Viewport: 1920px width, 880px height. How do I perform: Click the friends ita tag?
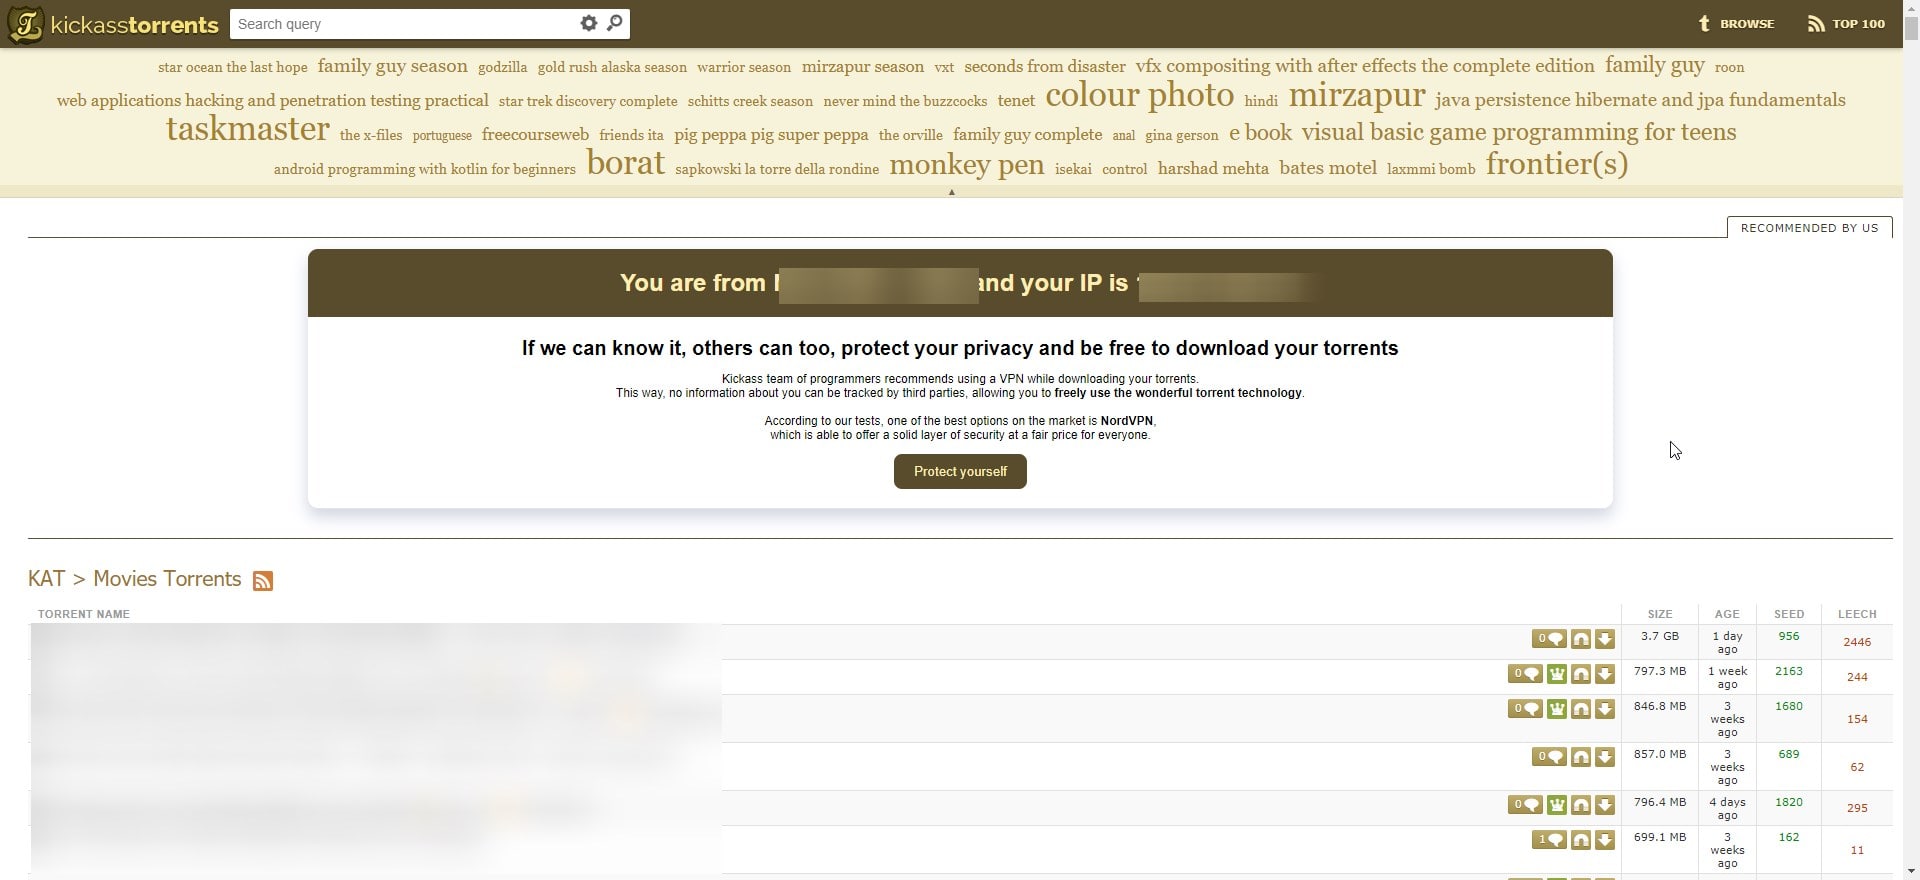click(x=631, y=135)
